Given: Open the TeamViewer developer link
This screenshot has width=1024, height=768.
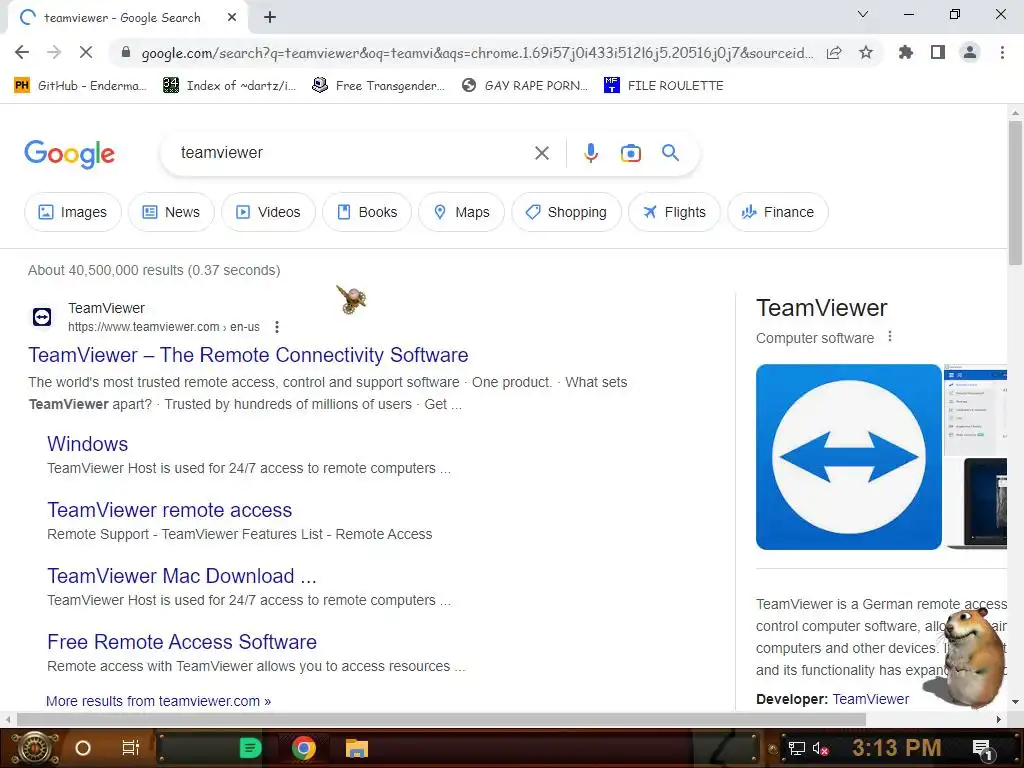Looking at the screenshot, I should (871, 699).
